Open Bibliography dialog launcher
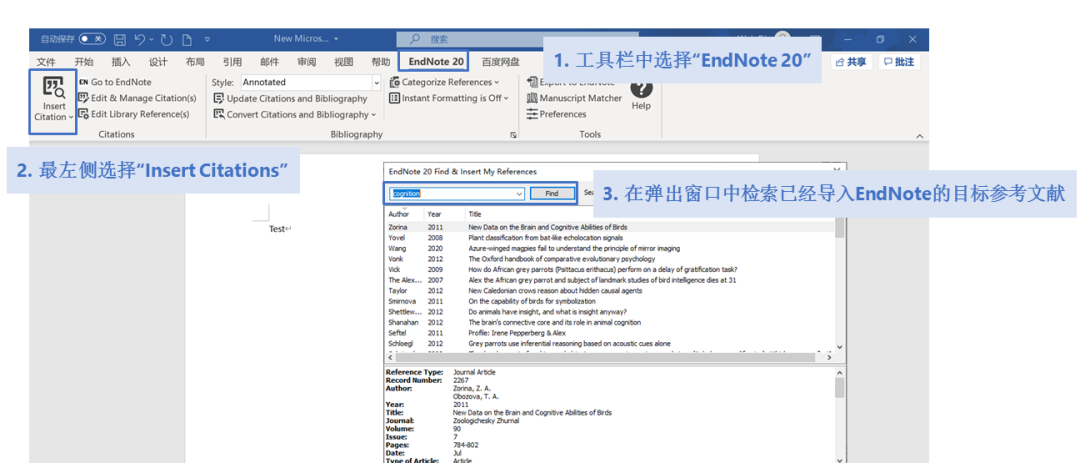The image size is (1080, 463). click(x=513, y=136)
